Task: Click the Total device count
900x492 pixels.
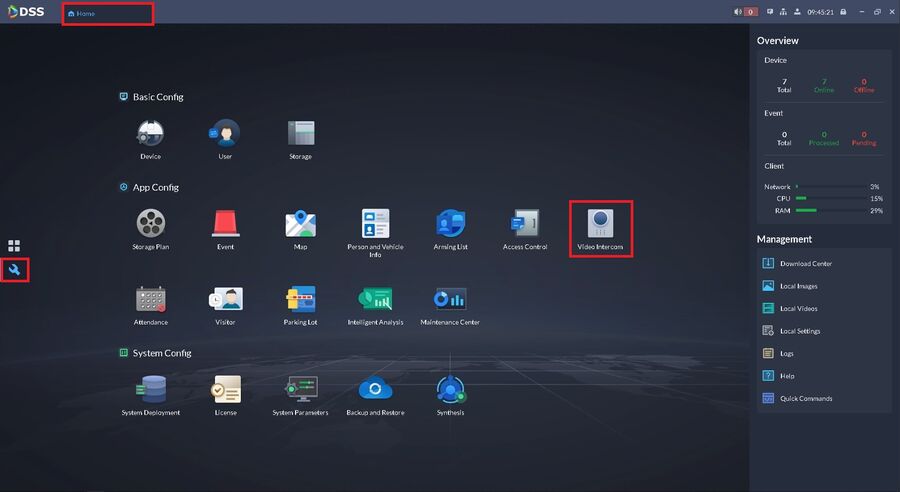Action: pyautogui.click(x=784, y=86)
